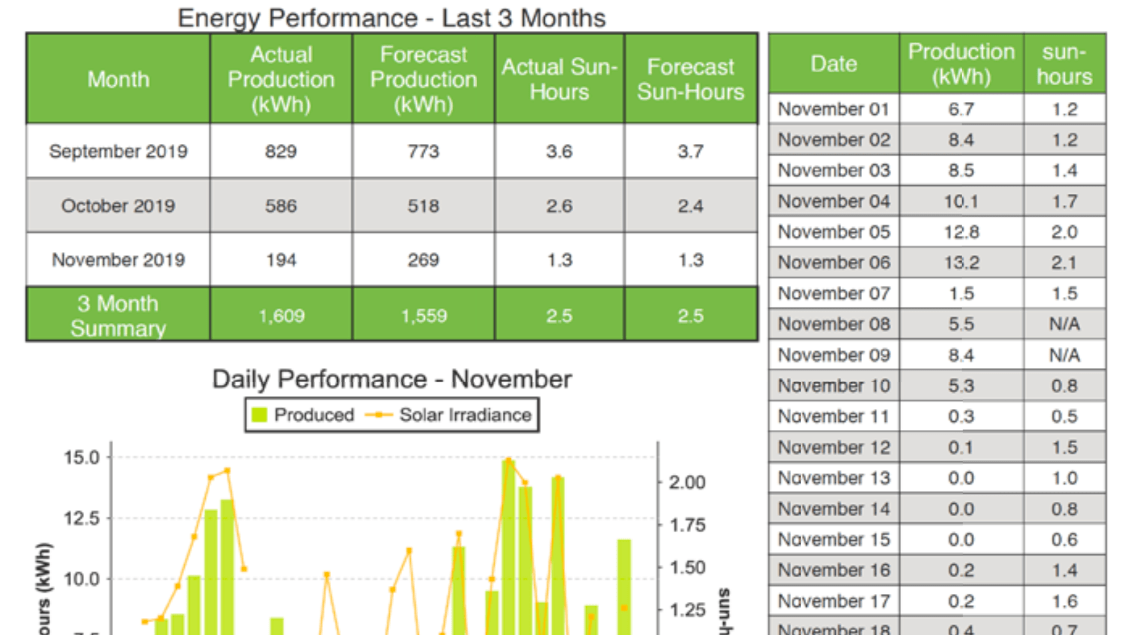This screenshot has height=635, width=1121.
Task: Select the Date column header
Action: pyautogui.click(x=833, y=62)
